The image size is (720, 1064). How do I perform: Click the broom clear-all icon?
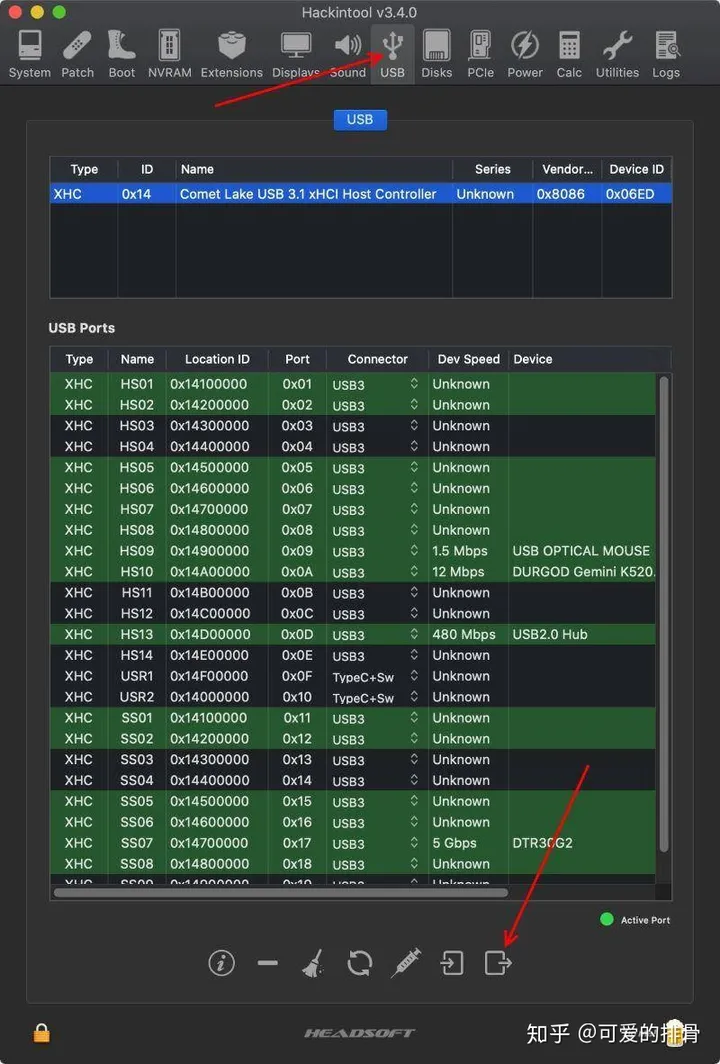[x=313, y=962]
